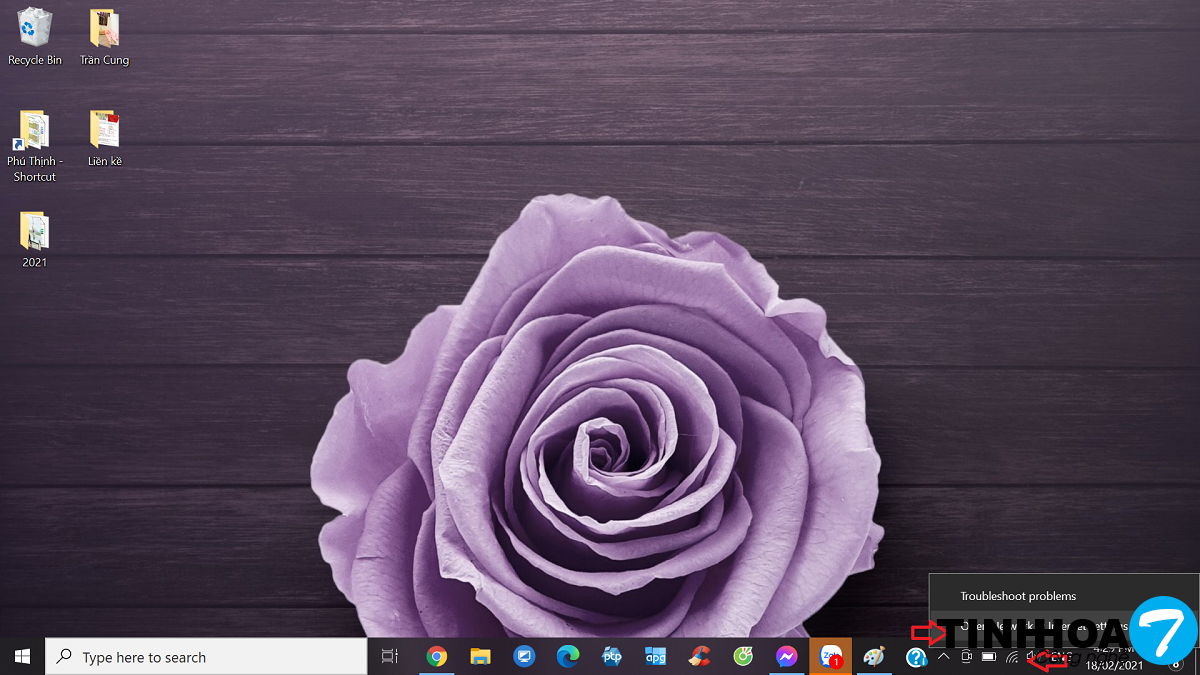The image size is (1200, 675).
Task: Select Open Network & Internet settings
Action: point(1040,626)
